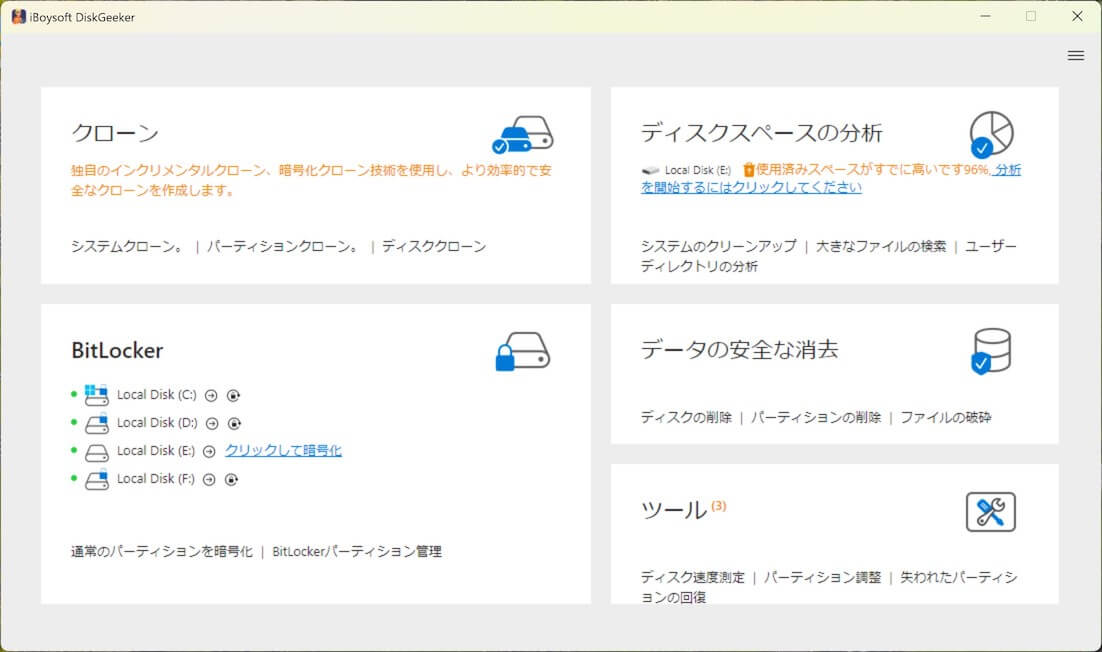Click the lock icon for Local Disk (F:)
The image size is (1102, 652).
click(231, 480)
